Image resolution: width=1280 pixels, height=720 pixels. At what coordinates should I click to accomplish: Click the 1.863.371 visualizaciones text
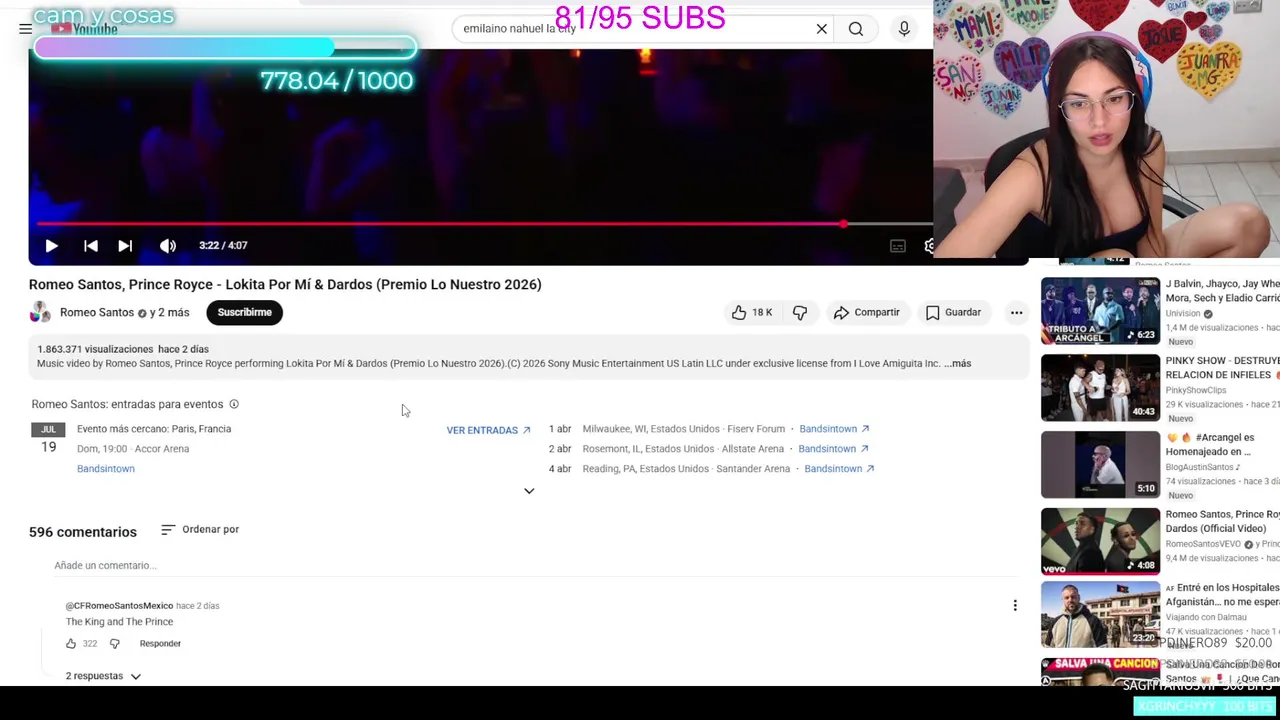coord(95,349)
